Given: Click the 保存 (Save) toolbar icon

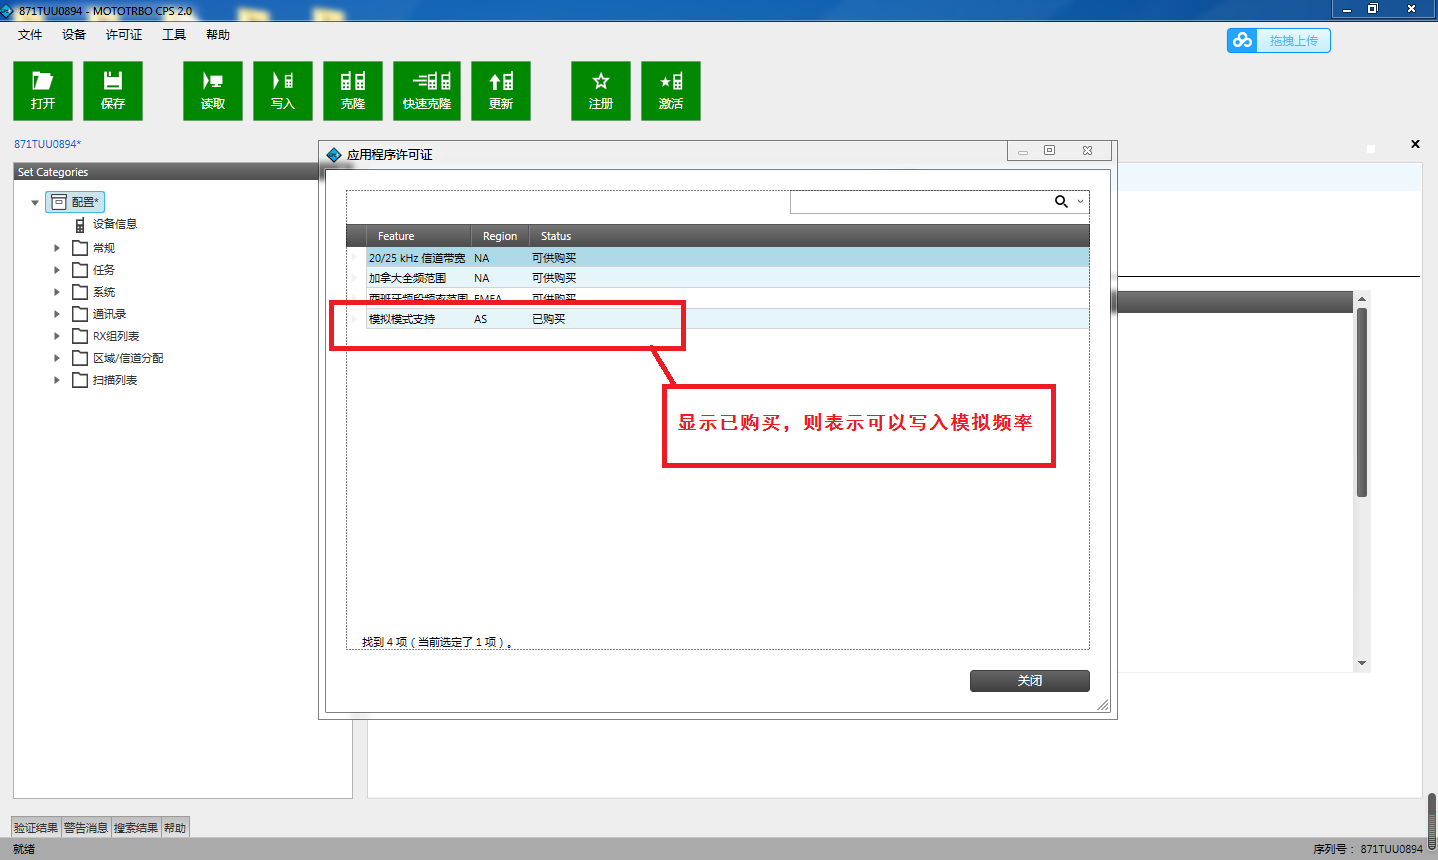Looking at the screenshot, I should click(113, 91).
